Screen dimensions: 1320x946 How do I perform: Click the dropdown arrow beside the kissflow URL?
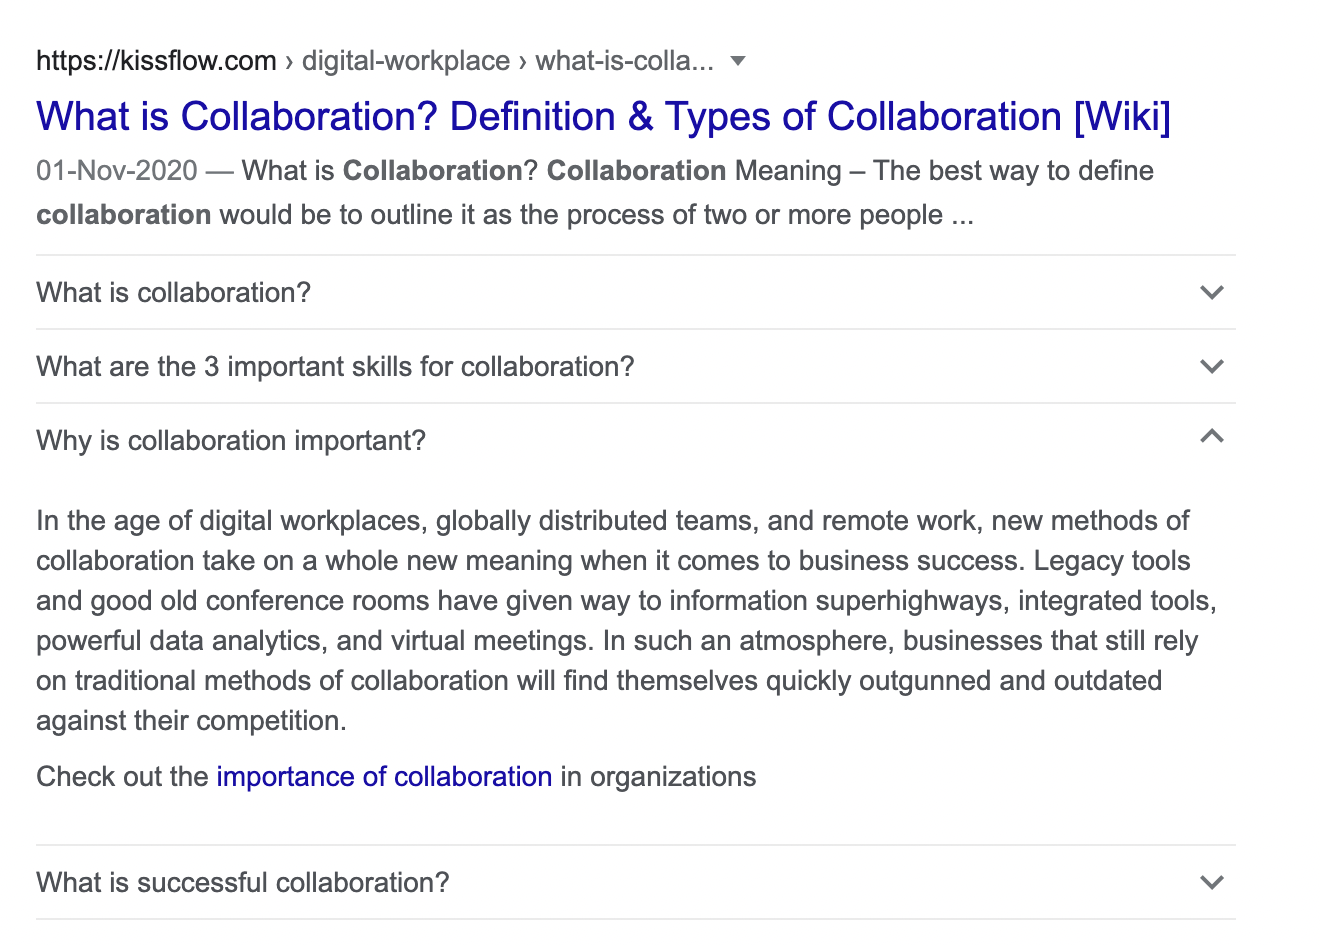coord(738,61)
